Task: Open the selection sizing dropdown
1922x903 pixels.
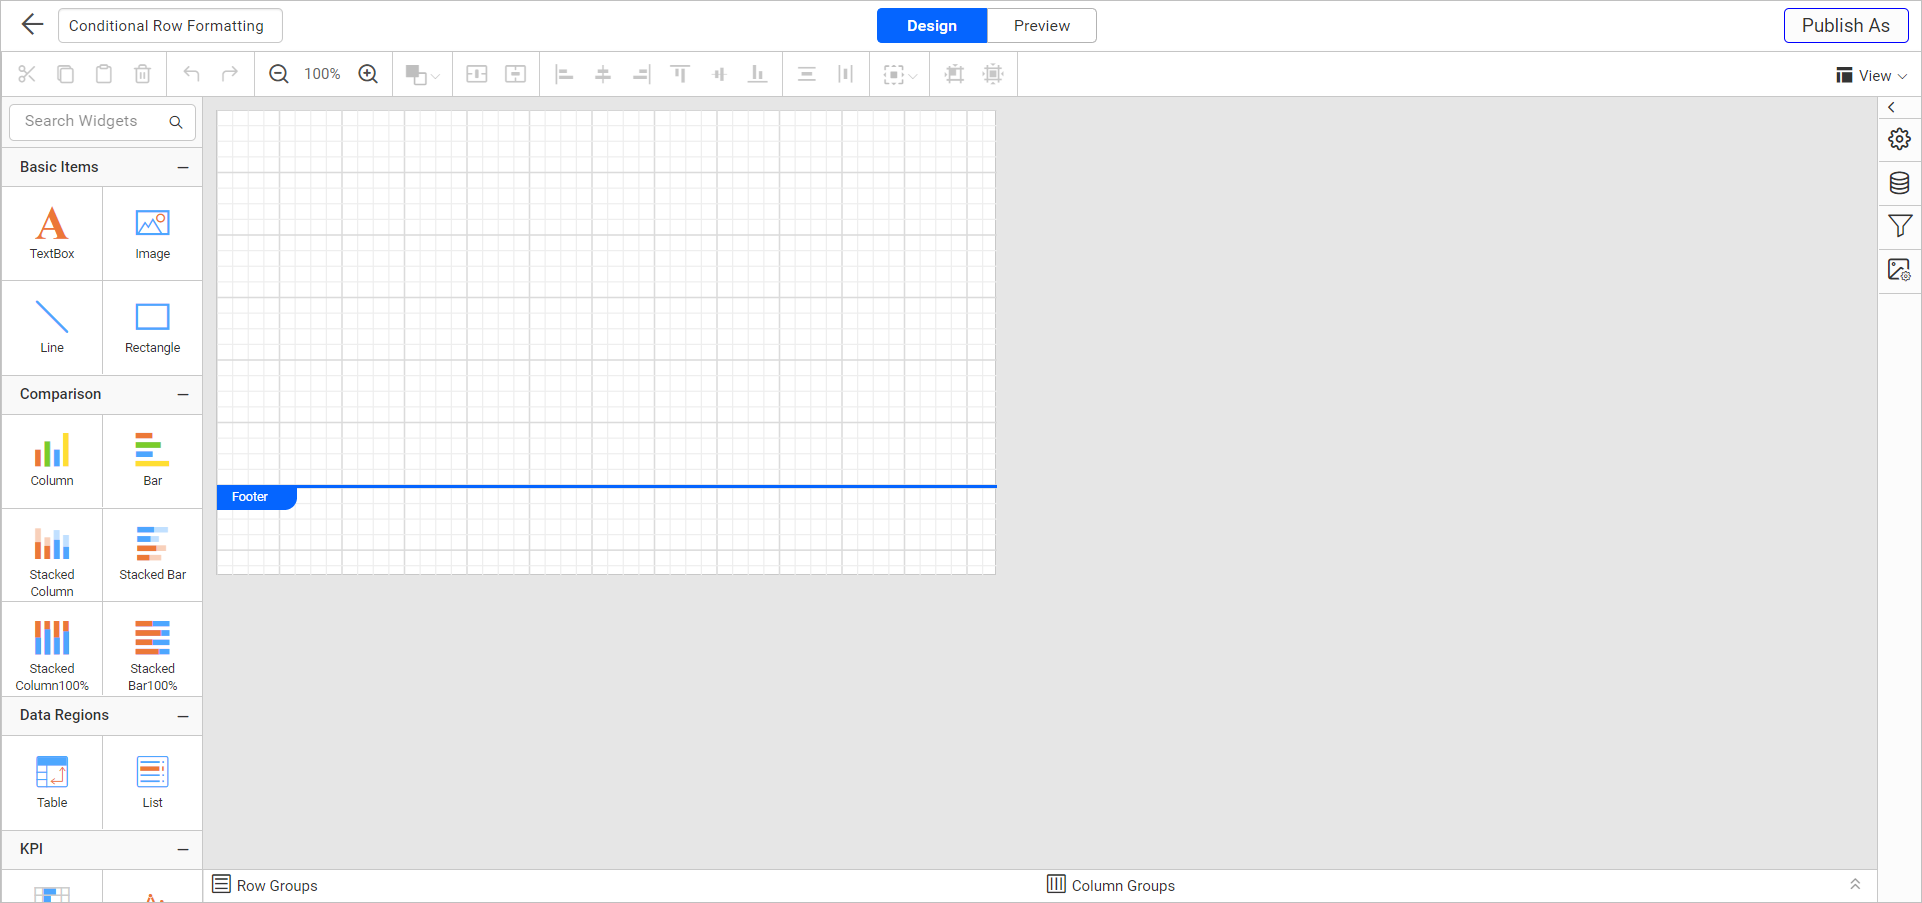Action: coord(900,74)
